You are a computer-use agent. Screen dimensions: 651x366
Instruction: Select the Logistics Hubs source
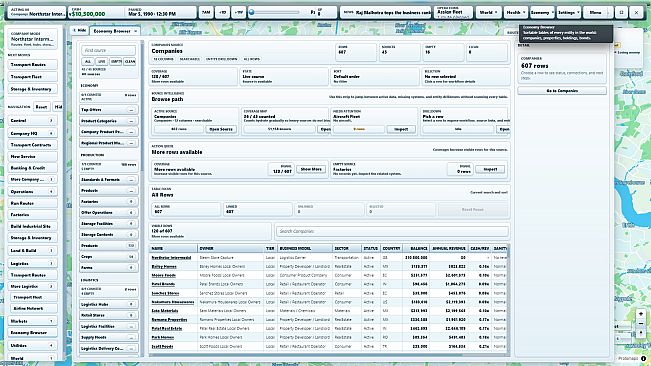click(108, 304)
